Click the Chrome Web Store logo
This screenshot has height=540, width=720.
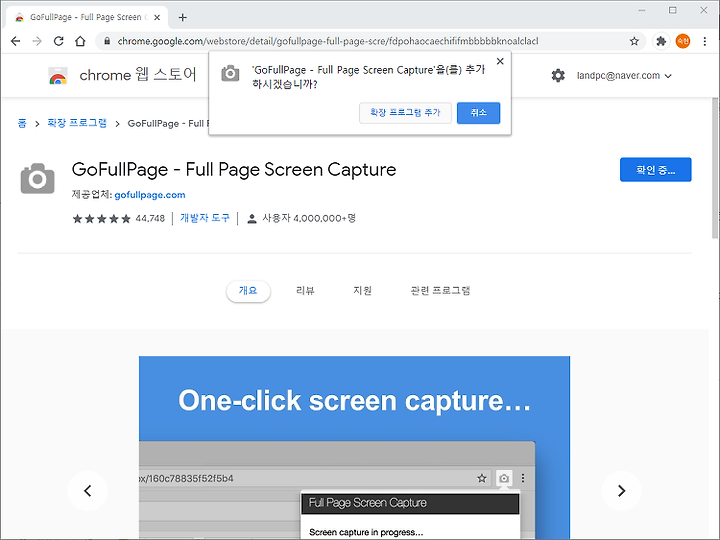tap(58, 75)
